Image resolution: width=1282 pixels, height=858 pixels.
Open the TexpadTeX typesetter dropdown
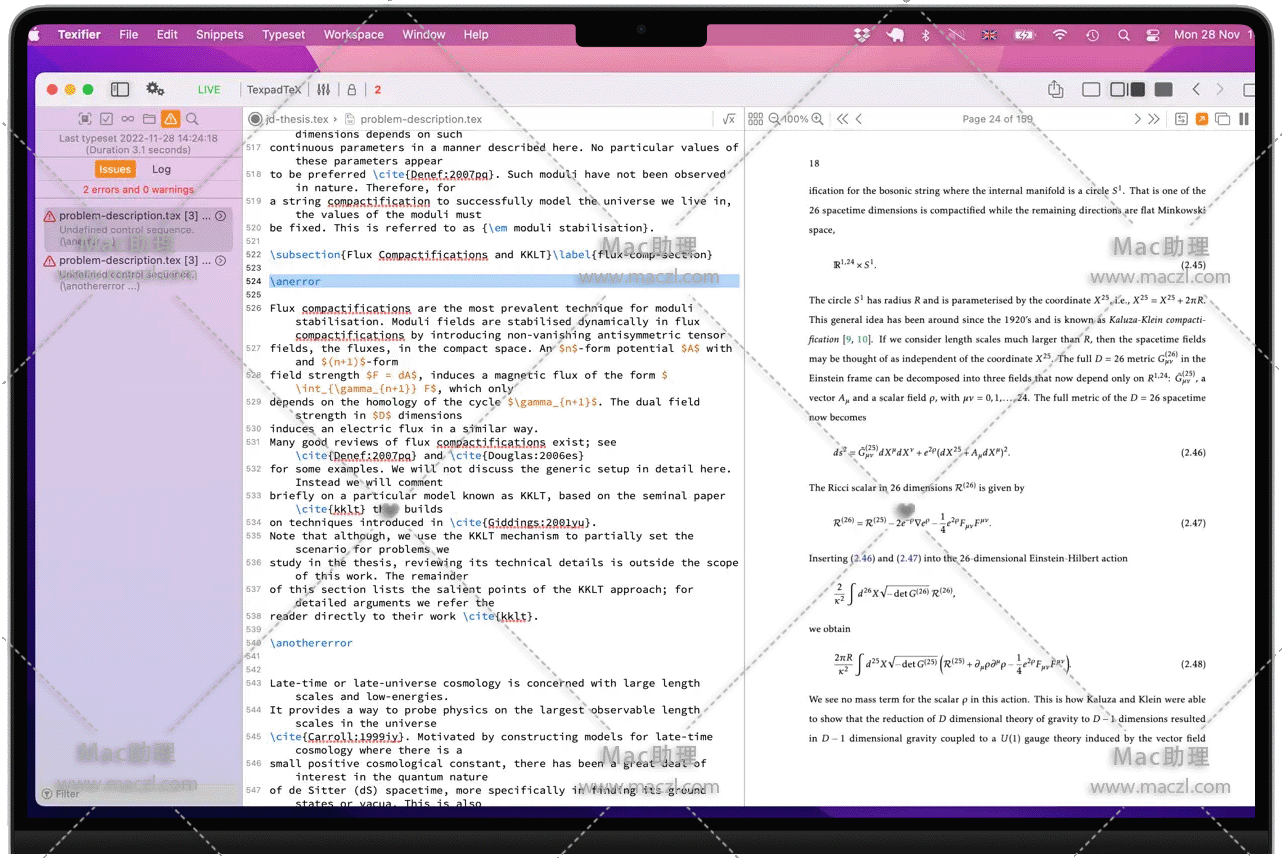point(273,90)
